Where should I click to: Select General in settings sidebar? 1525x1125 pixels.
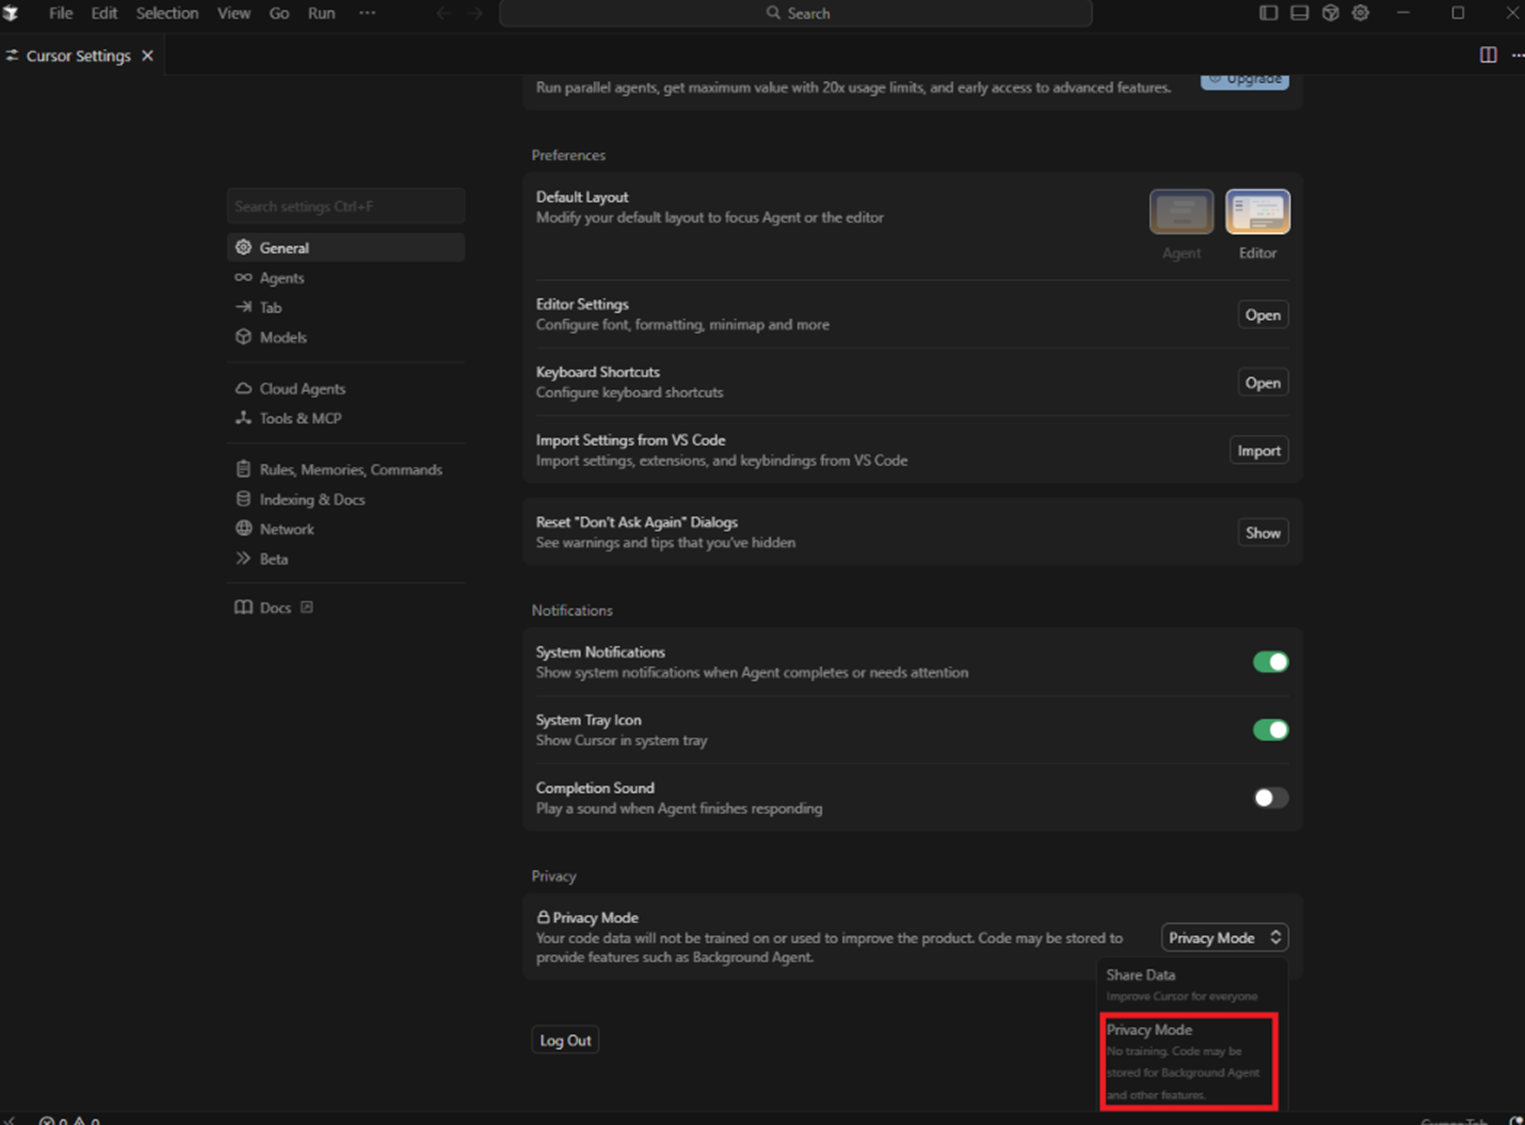coord(346,248)
